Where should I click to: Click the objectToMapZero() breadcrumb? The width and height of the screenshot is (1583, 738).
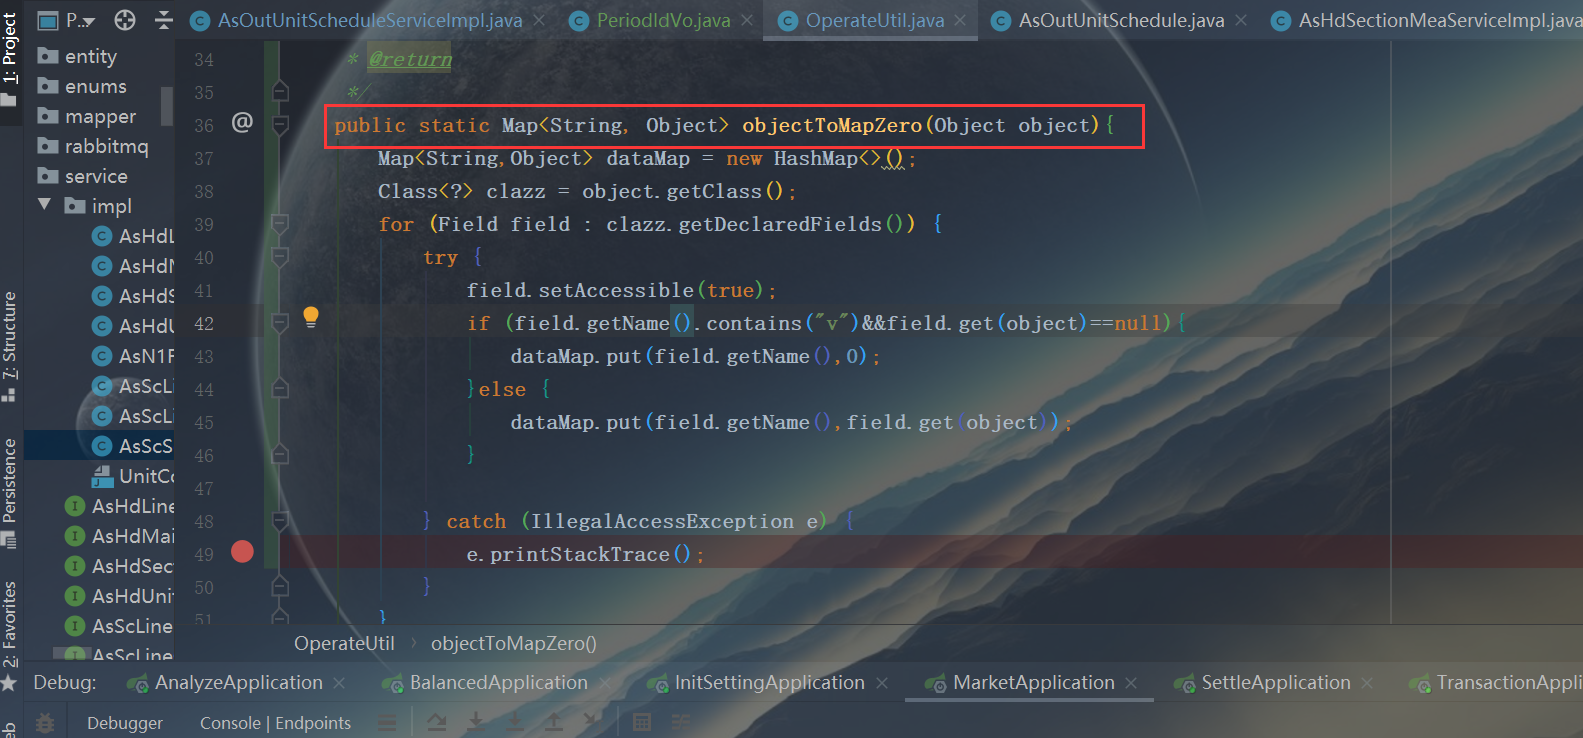514,643
